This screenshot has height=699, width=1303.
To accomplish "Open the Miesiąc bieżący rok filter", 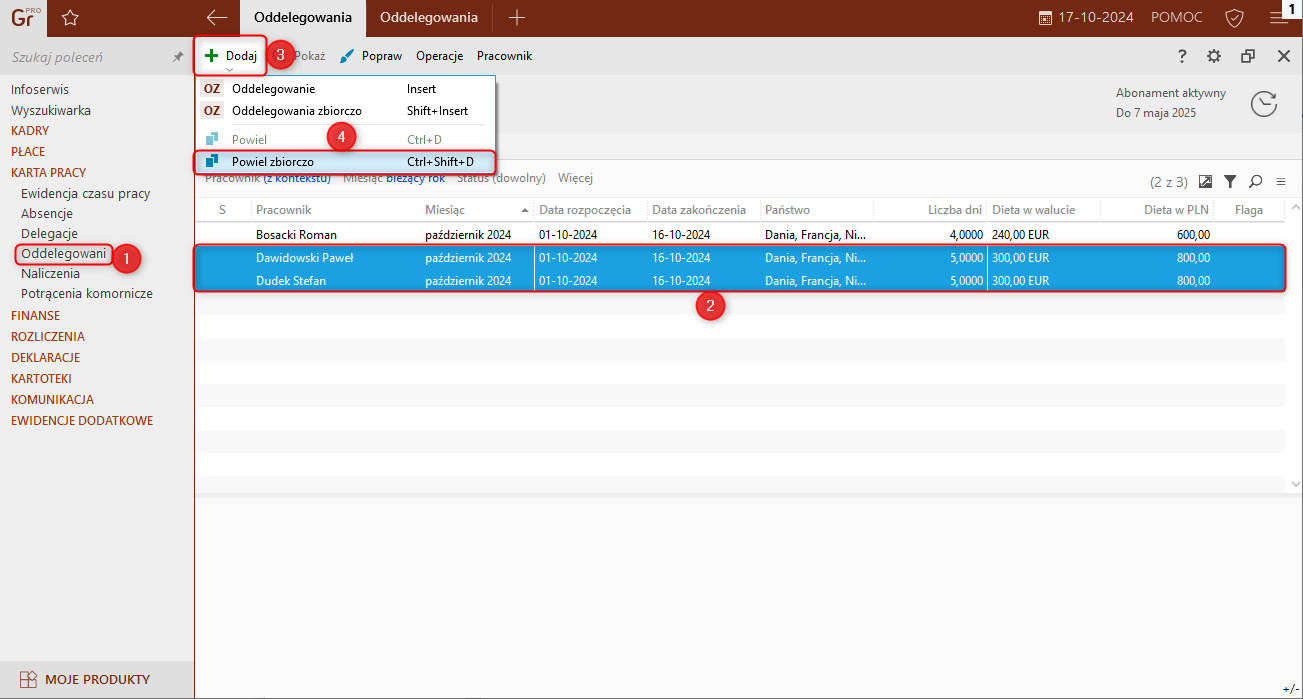I will click(x=394, y=178).
